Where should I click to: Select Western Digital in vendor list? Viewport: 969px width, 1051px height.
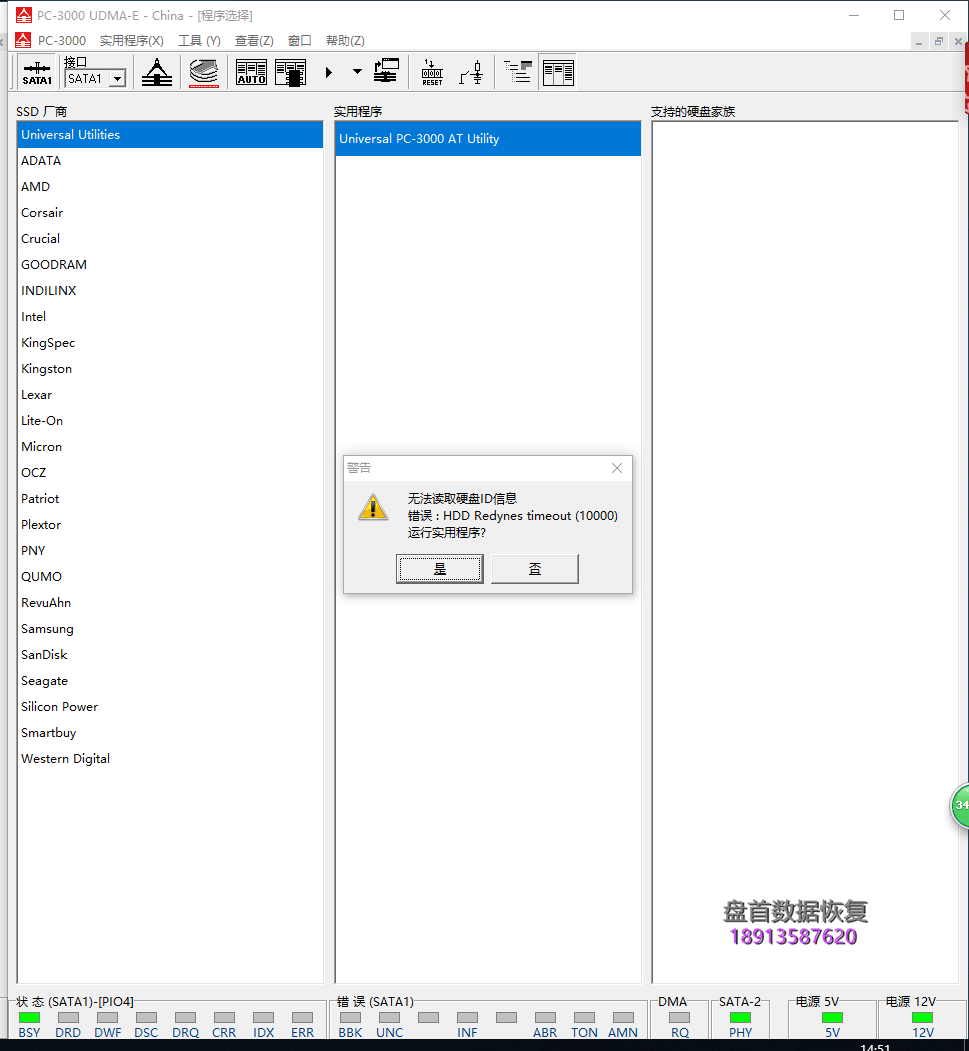pos(170,759)
